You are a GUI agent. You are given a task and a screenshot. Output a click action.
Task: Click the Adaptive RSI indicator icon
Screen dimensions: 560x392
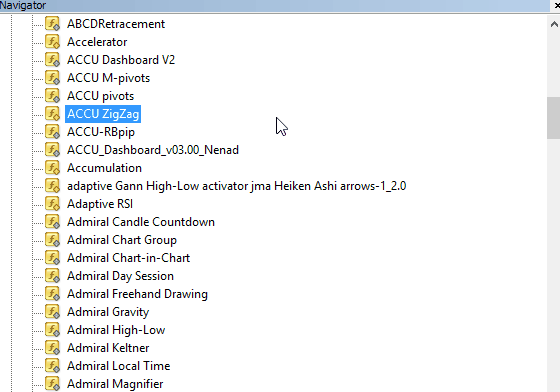tap(52, 204)
